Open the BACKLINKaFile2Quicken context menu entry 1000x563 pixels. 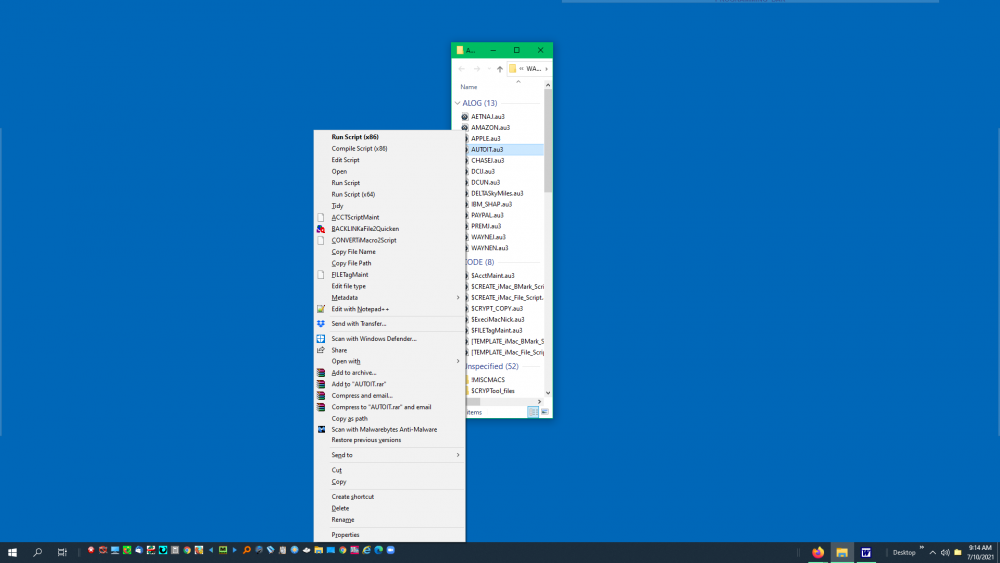(389, 228)
